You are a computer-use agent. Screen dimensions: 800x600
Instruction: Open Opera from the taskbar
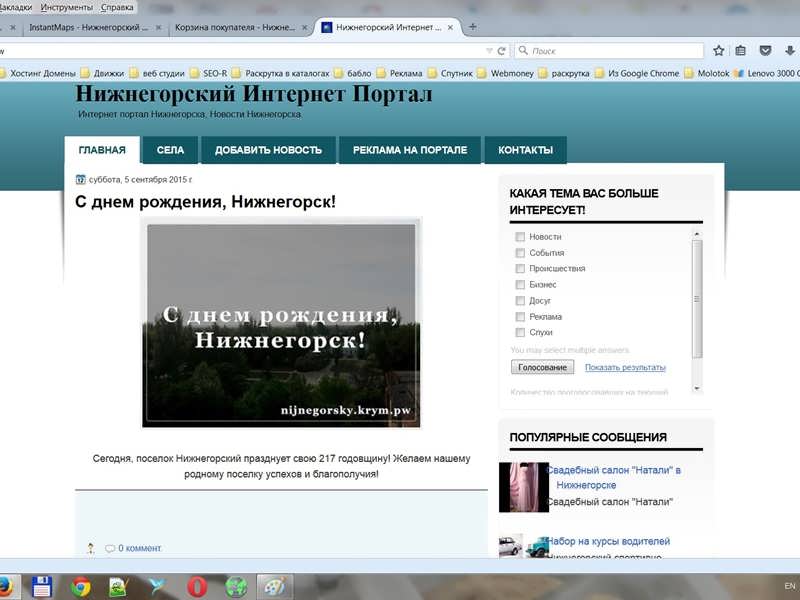click(x=197, y=587)
